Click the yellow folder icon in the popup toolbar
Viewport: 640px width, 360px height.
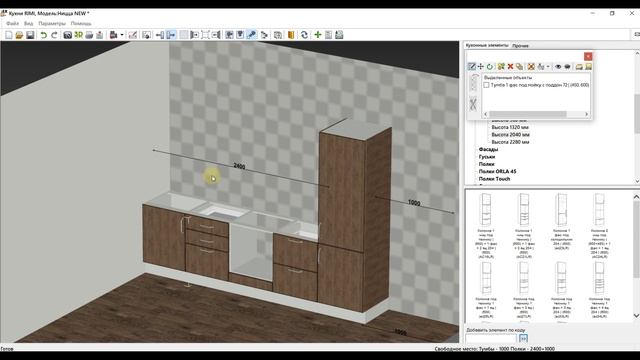(x=579, y=67)
